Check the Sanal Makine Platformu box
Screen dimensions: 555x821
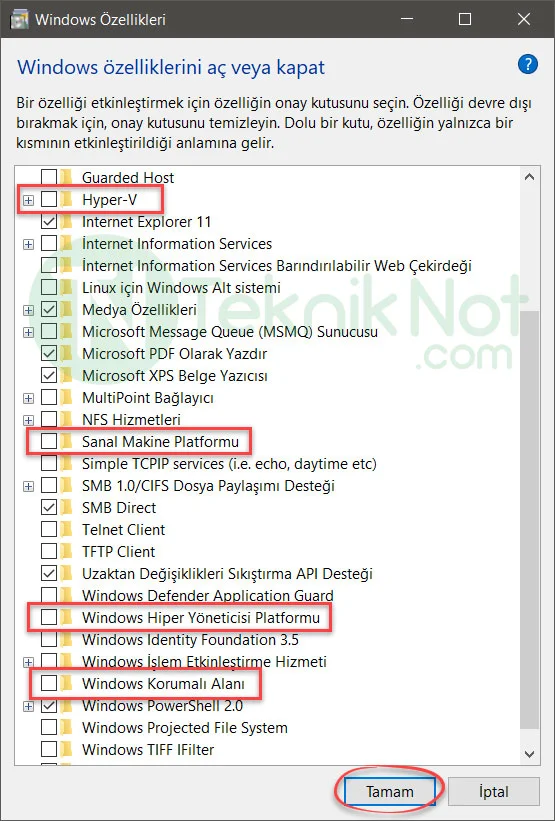[49, 441]
